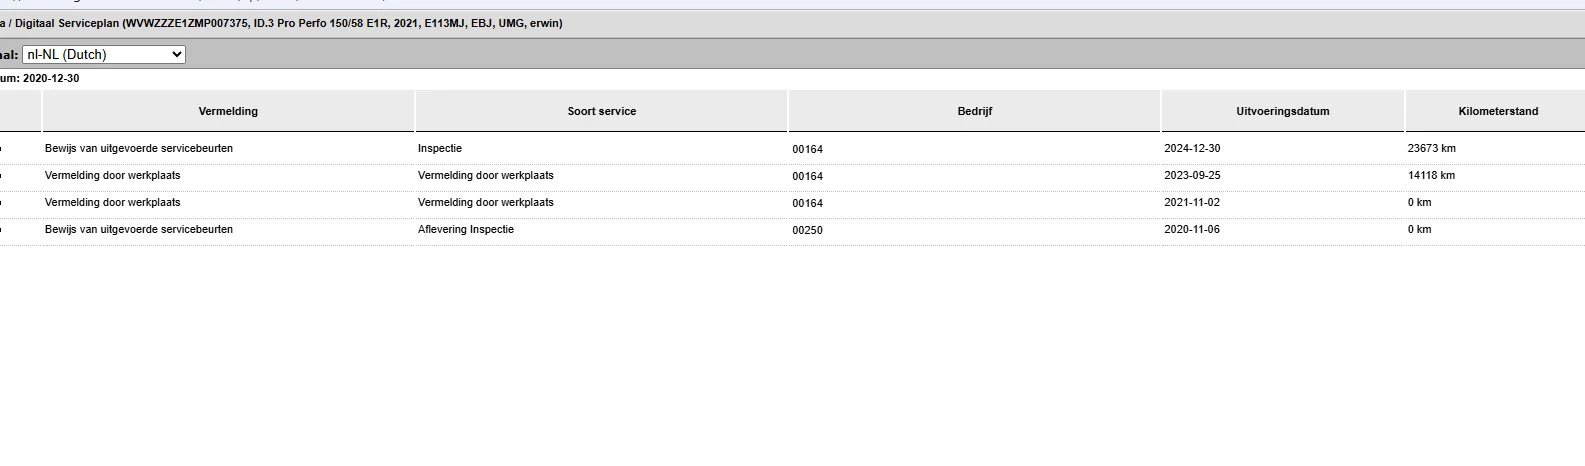This screenshot has height=466, width=1585.
Task: Click the Soort service column header
Action: point(601,111)
